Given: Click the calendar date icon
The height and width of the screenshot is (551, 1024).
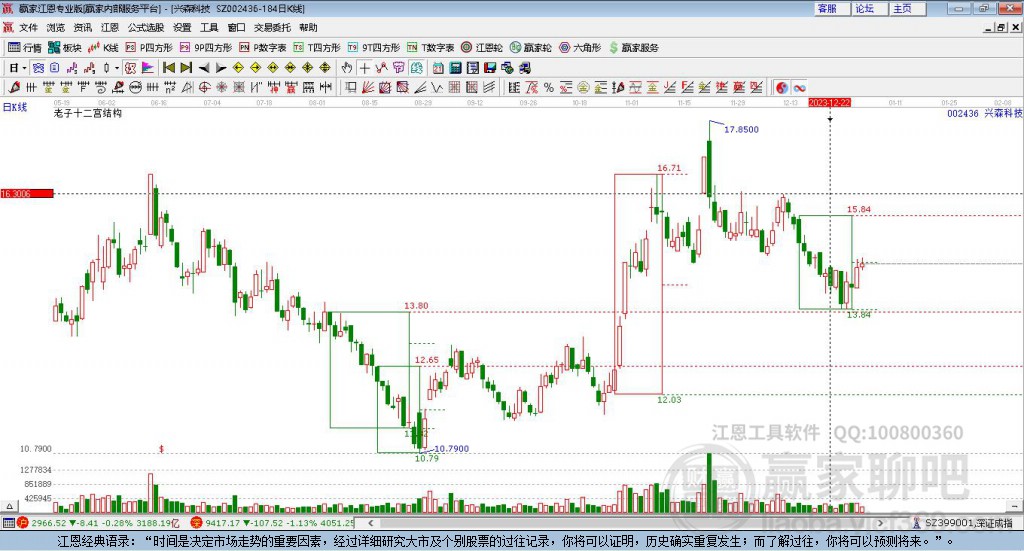Looking at the screenshot, I should [x=438, y=68].
